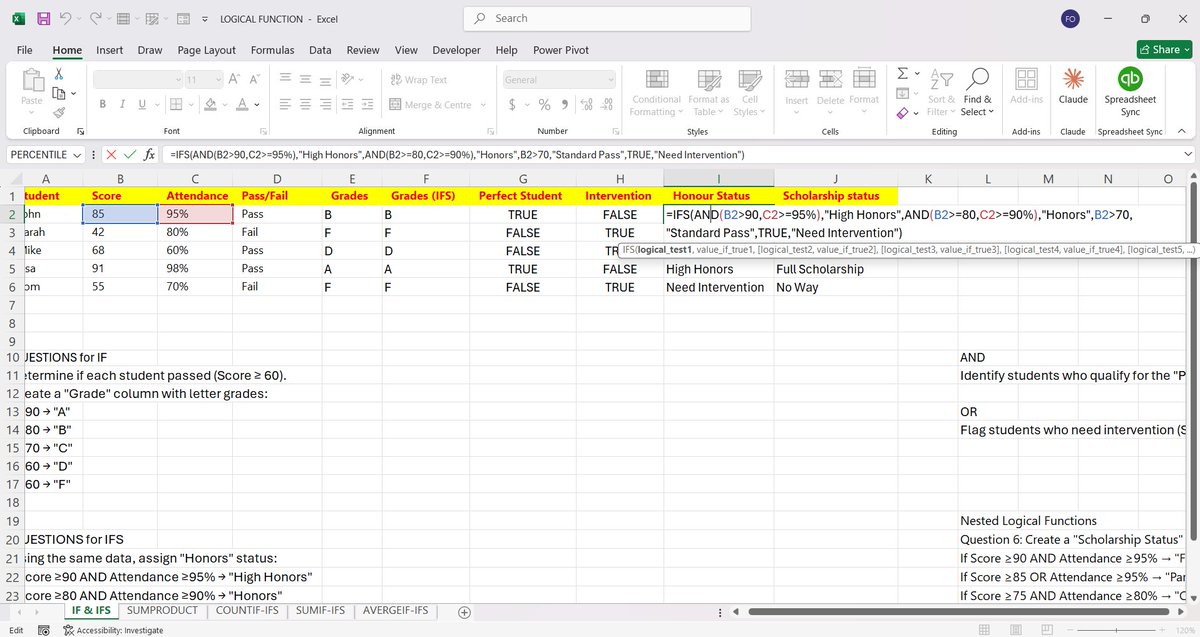The image size is (1200, 637).
Task: Open the Name Box dropdown showing PERCENTILE
Action: point(77,155)
